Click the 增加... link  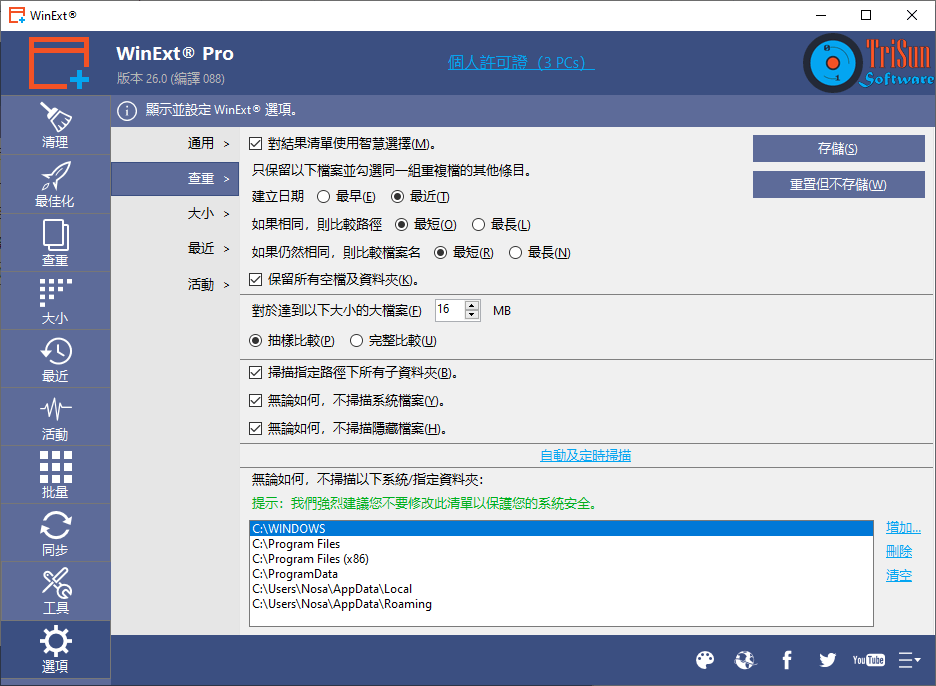(x=903, y=528)
